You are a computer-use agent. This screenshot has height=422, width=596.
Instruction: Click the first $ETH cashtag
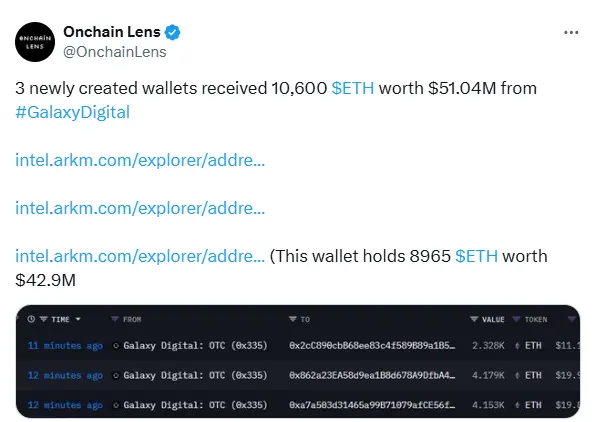(353, 88)
